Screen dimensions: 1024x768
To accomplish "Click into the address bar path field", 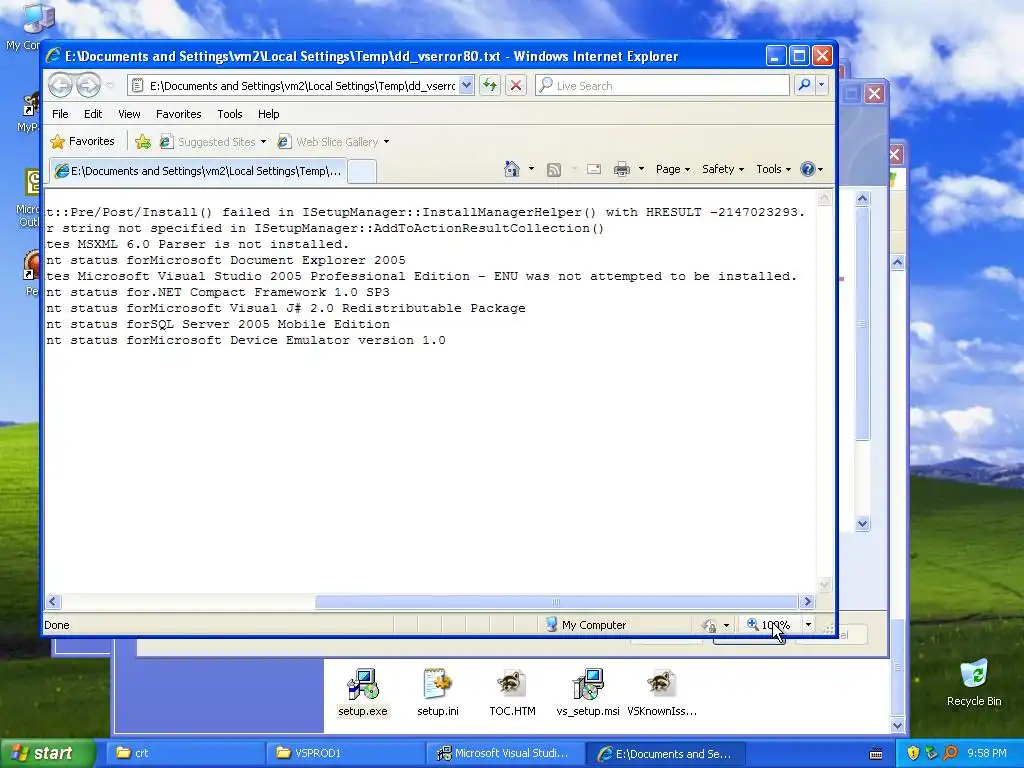I will (x=302, y=86).
